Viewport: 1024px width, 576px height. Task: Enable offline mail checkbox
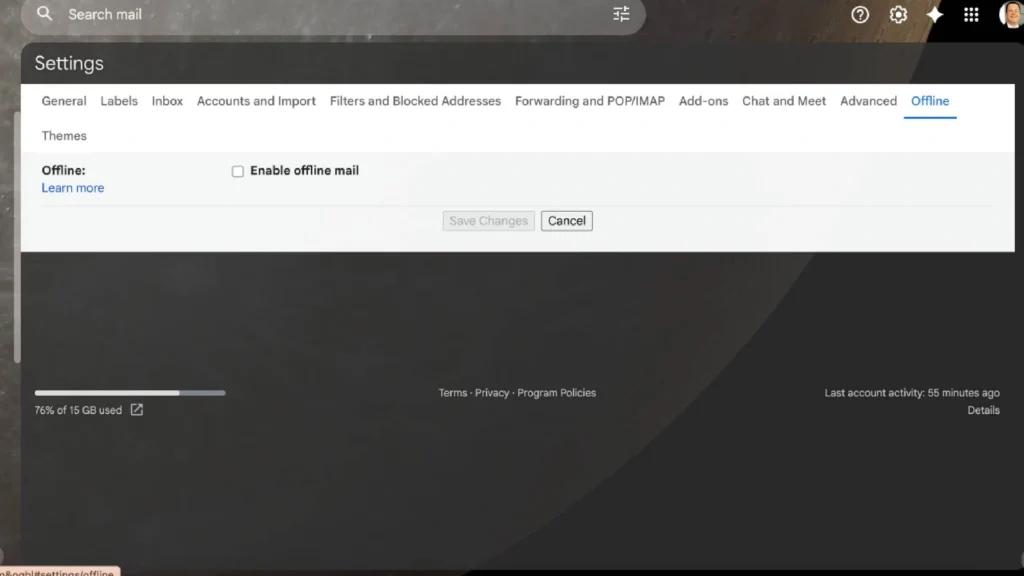pos(238,171)
